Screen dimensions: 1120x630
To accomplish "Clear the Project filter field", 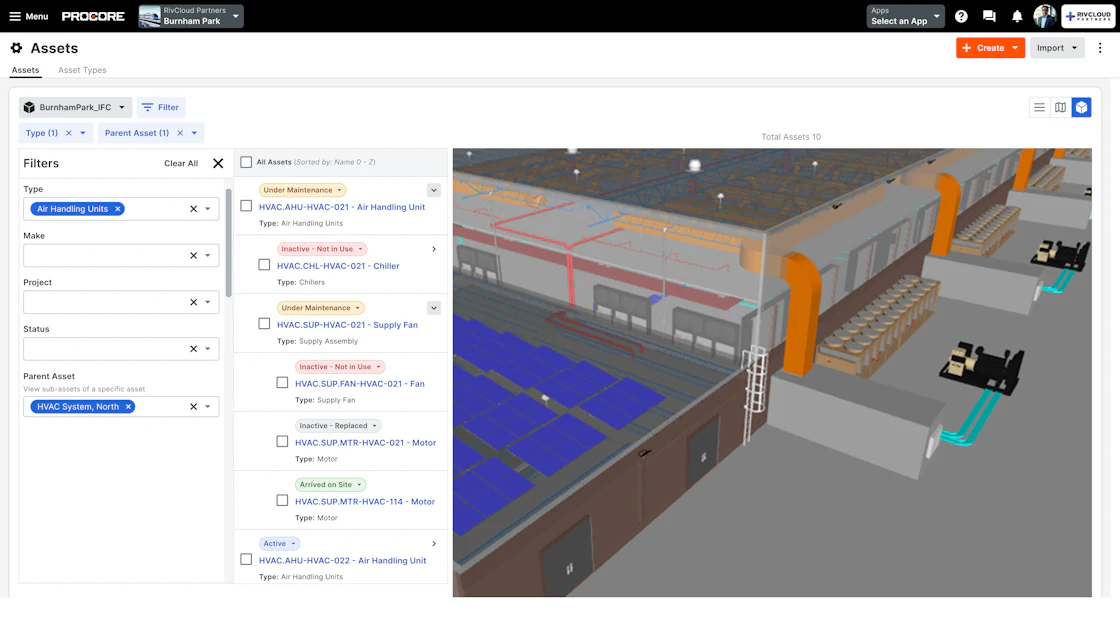I will point(193,302).
